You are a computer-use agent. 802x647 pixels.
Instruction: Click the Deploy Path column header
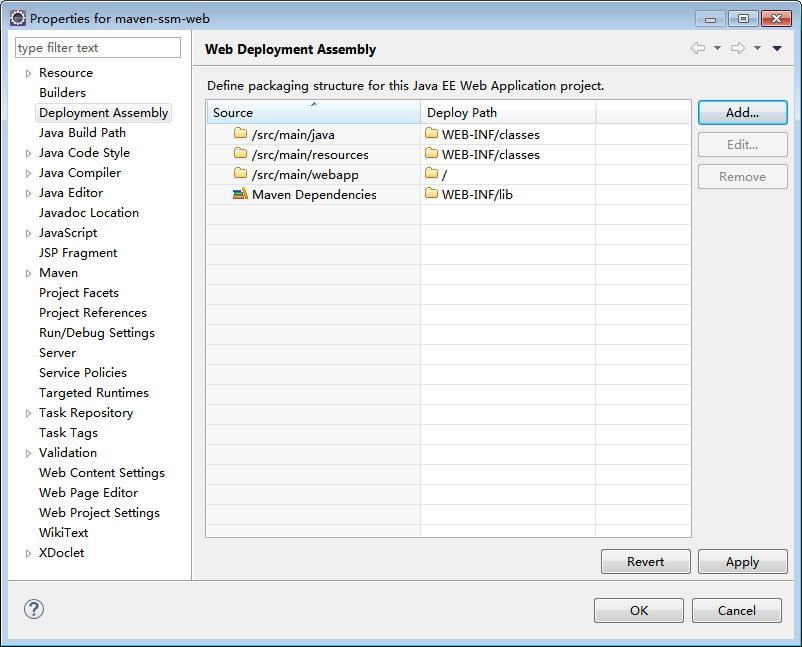click(x=508, y=112)
